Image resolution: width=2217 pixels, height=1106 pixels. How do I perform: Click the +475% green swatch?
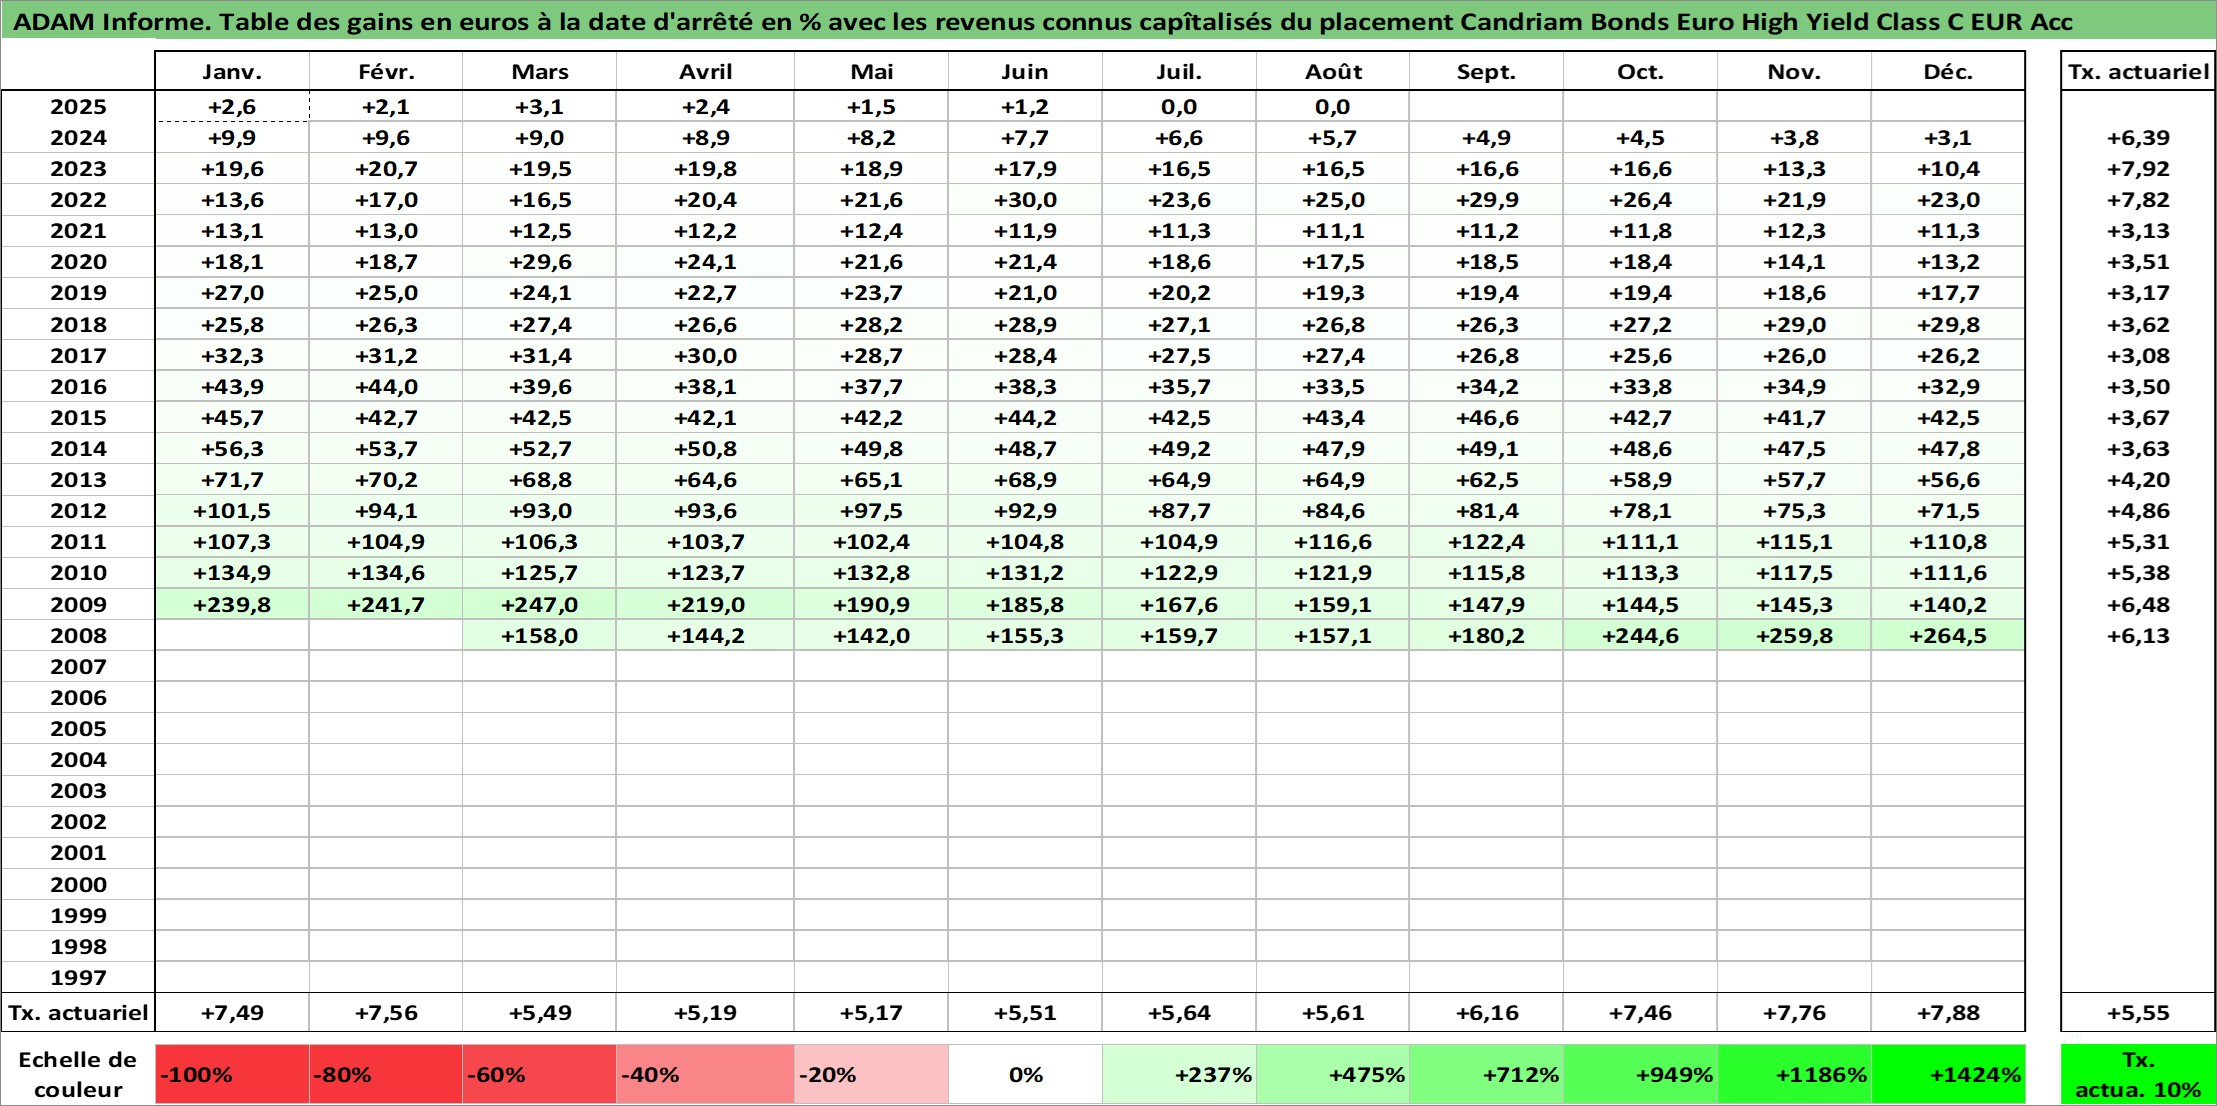1333,1075
